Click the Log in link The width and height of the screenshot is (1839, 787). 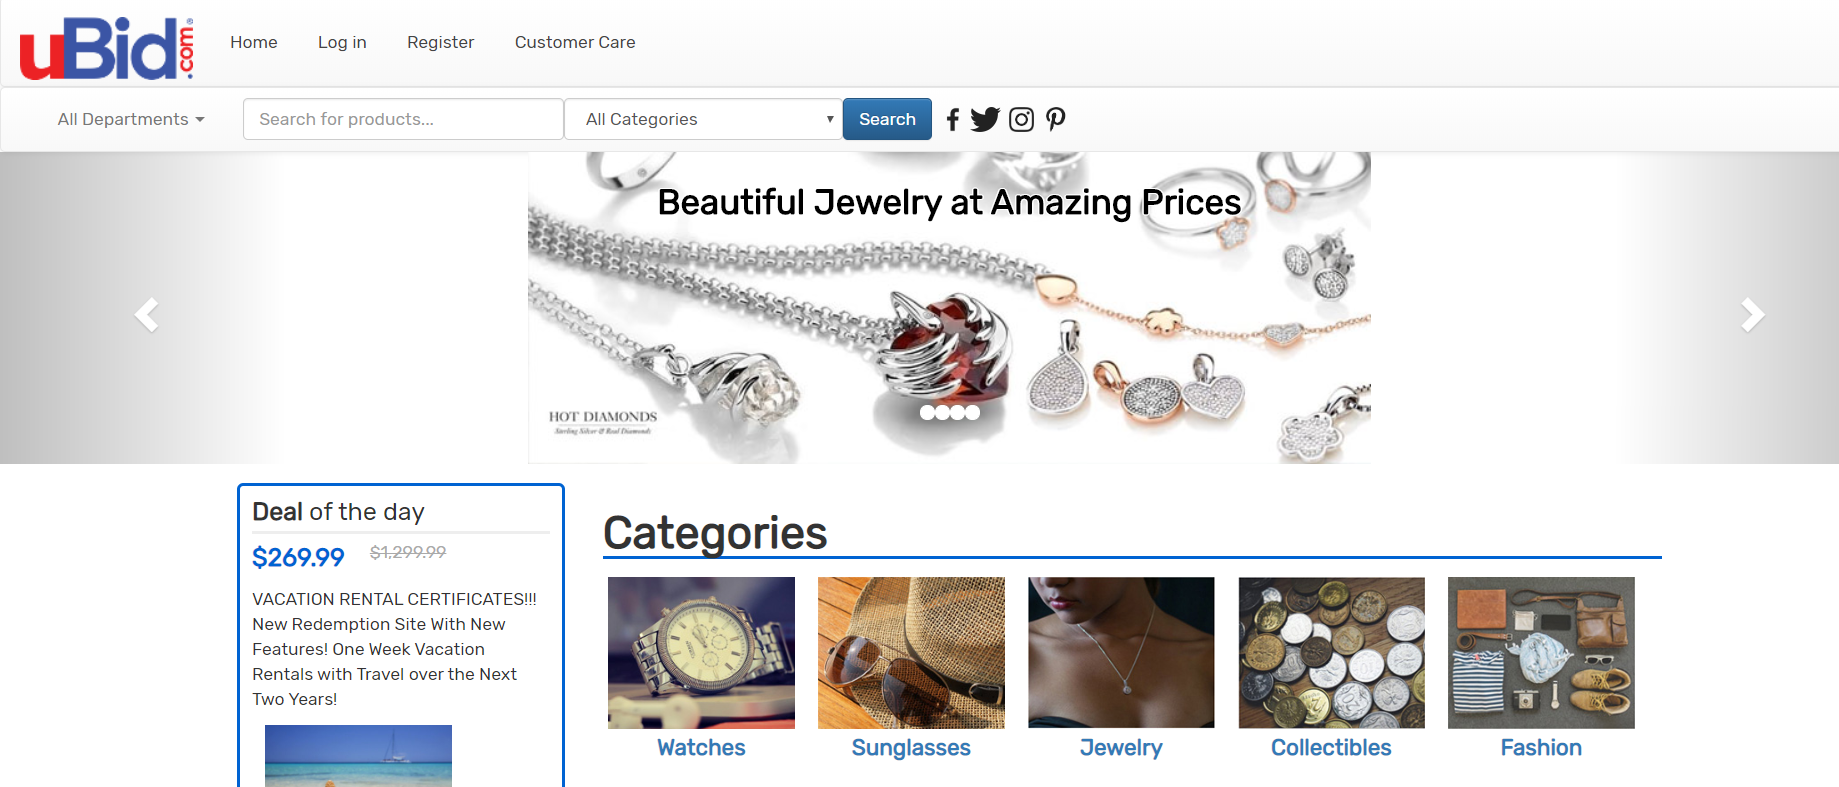(342, 42)
